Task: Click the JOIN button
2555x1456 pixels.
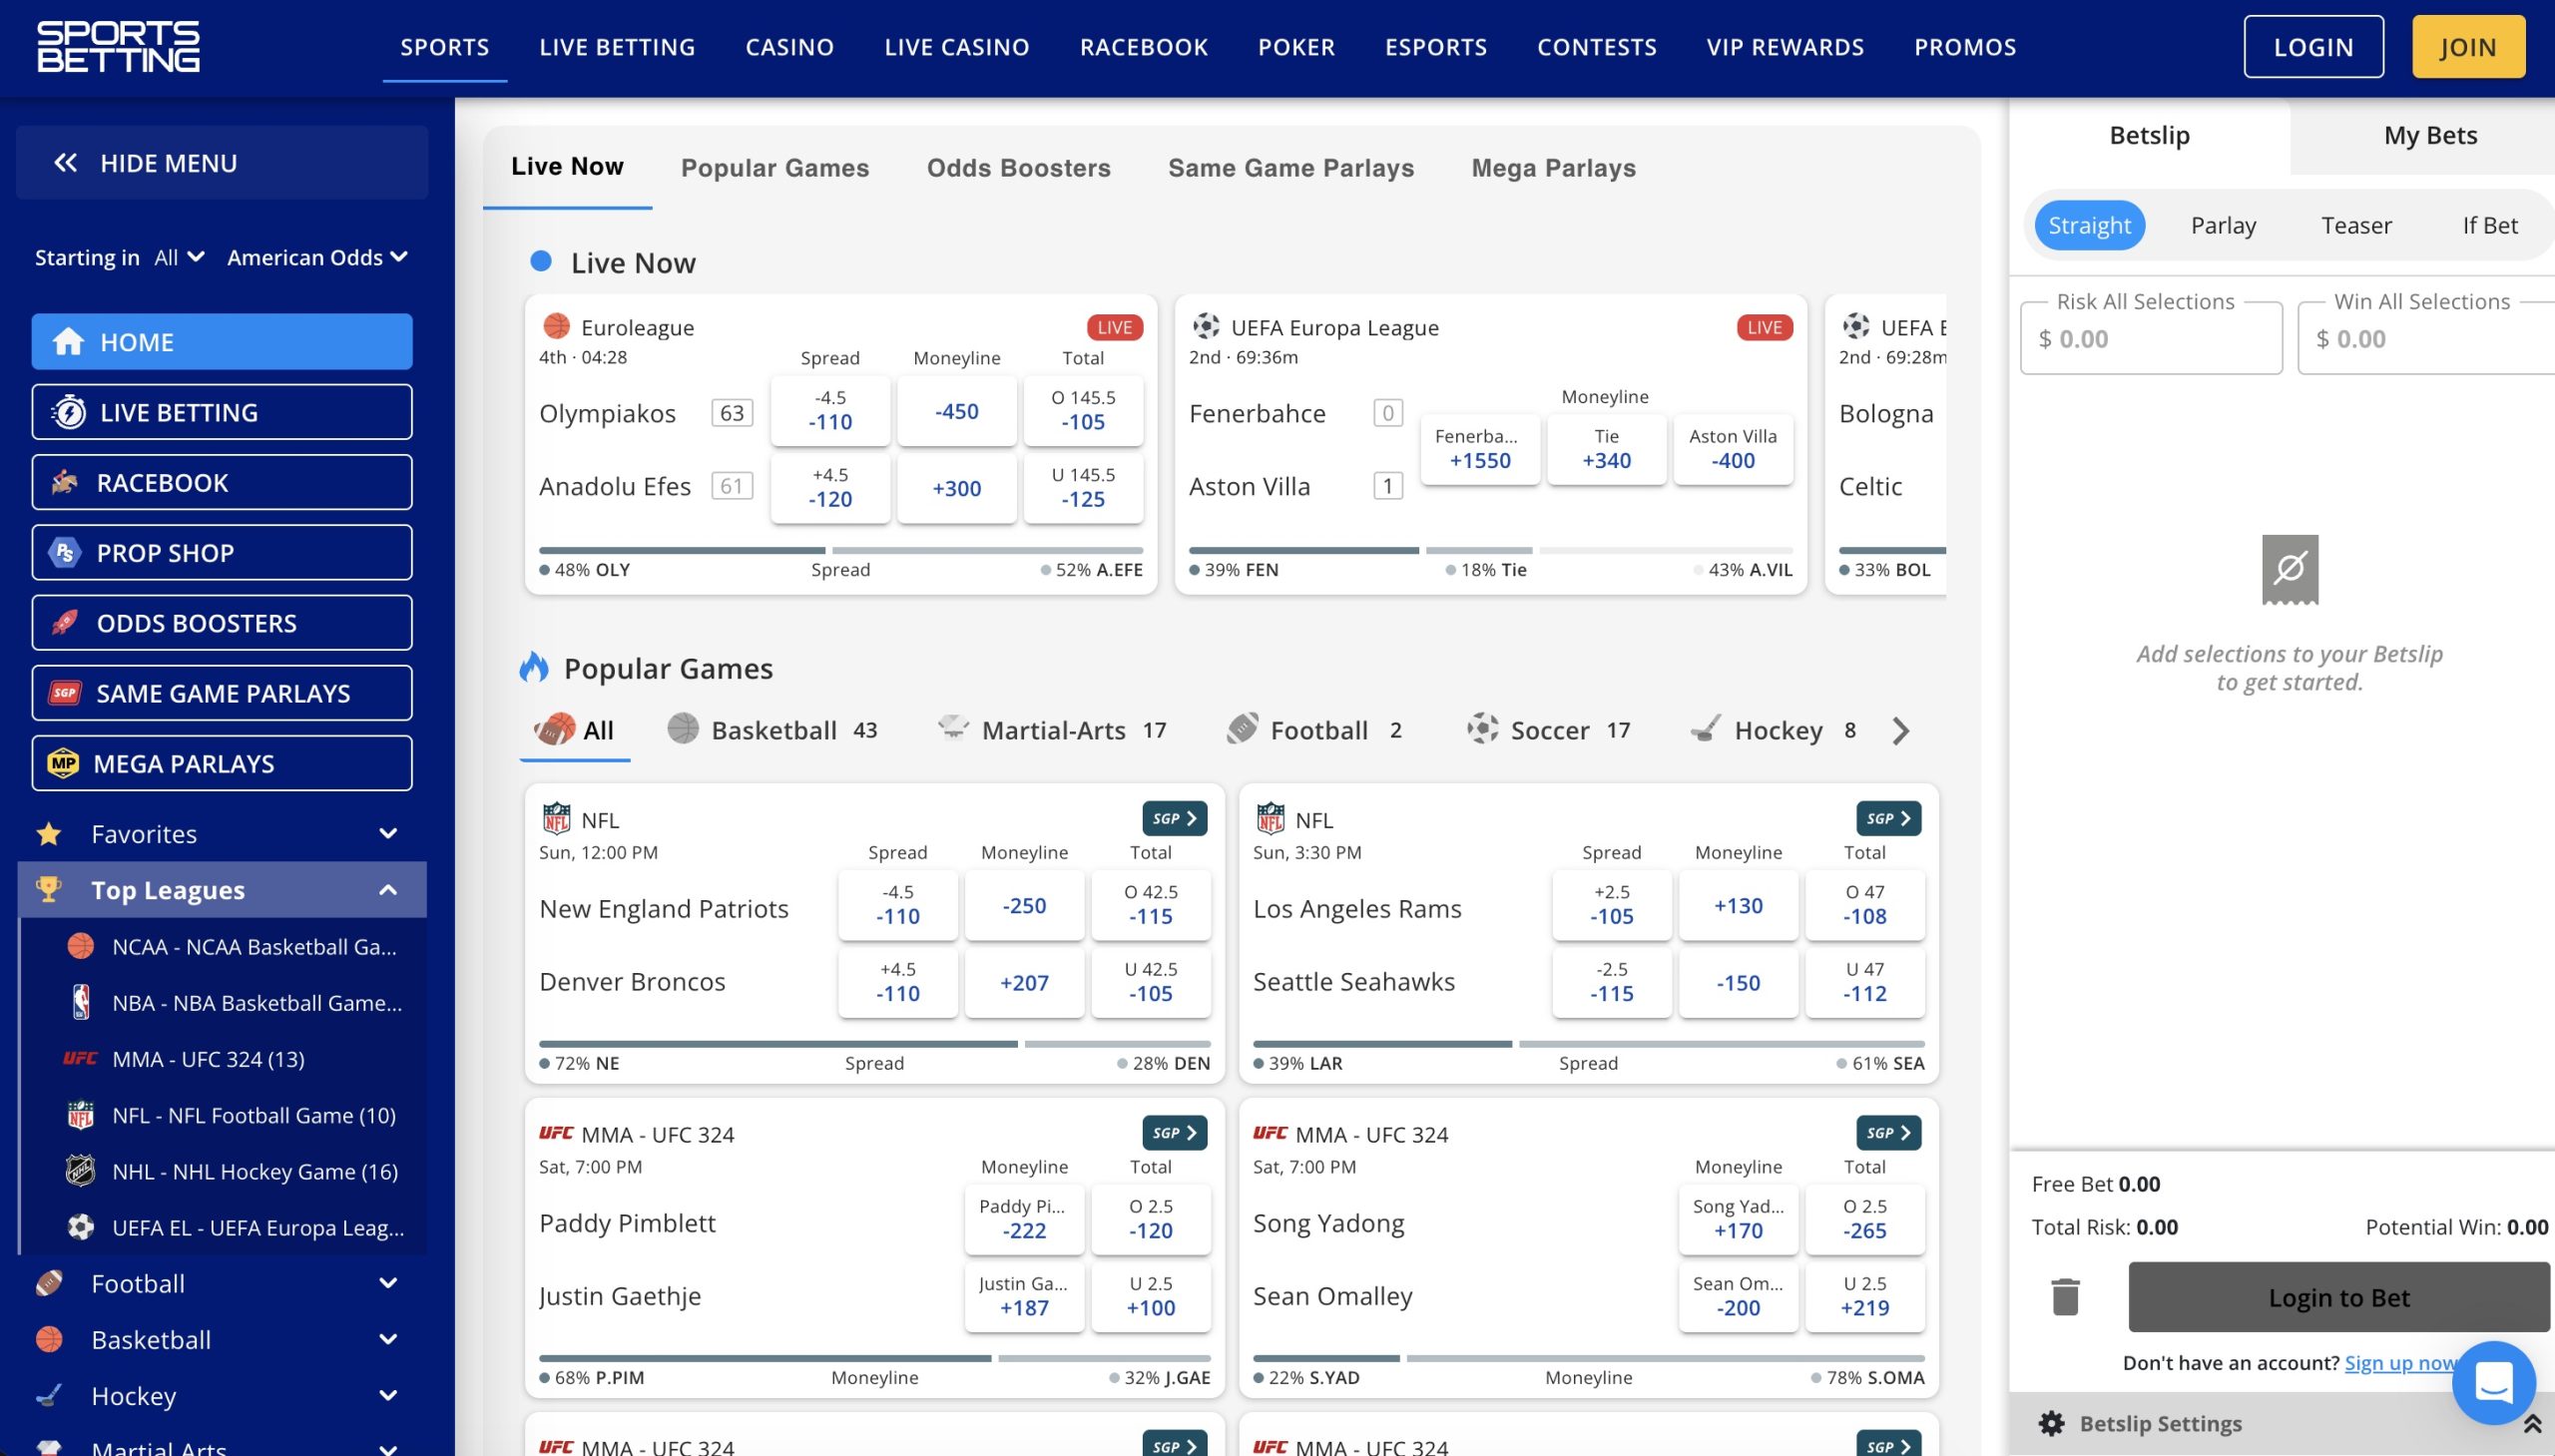Action: [2468, 46]
